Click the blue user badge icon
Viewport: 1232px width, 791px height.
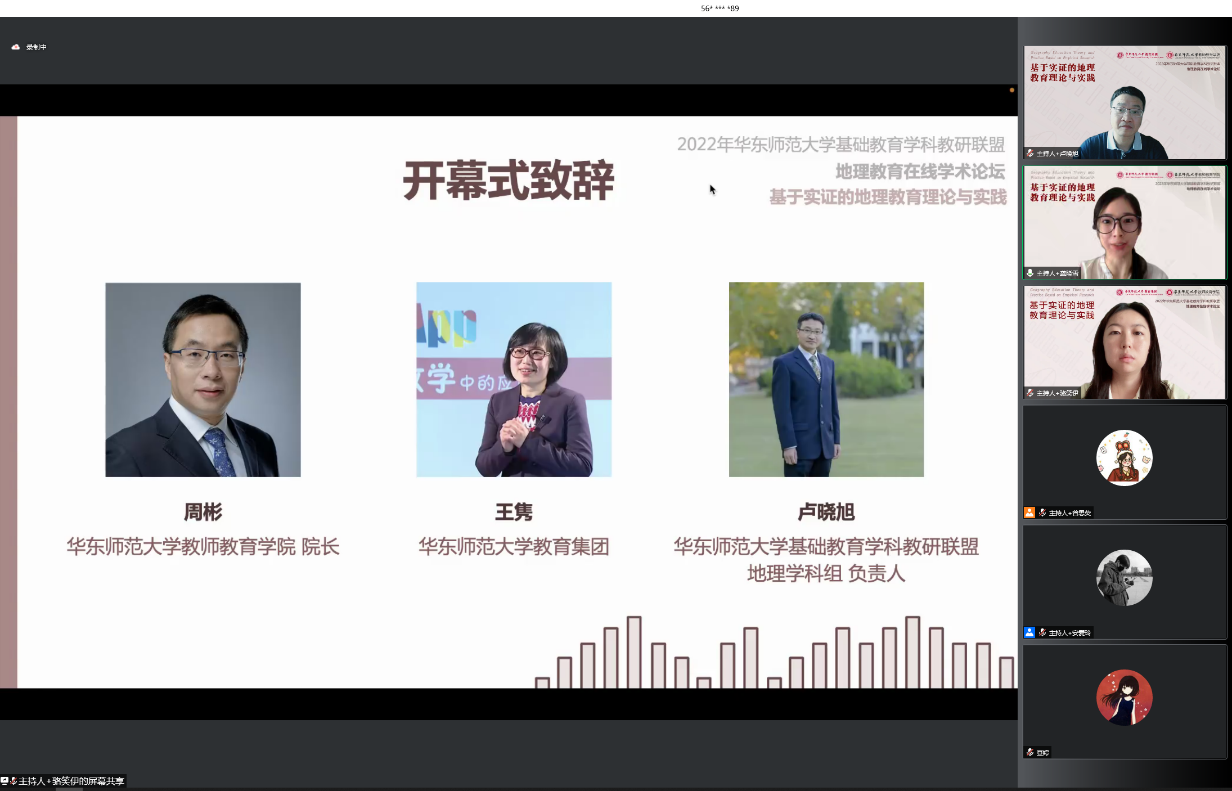tap(1029, 633)
